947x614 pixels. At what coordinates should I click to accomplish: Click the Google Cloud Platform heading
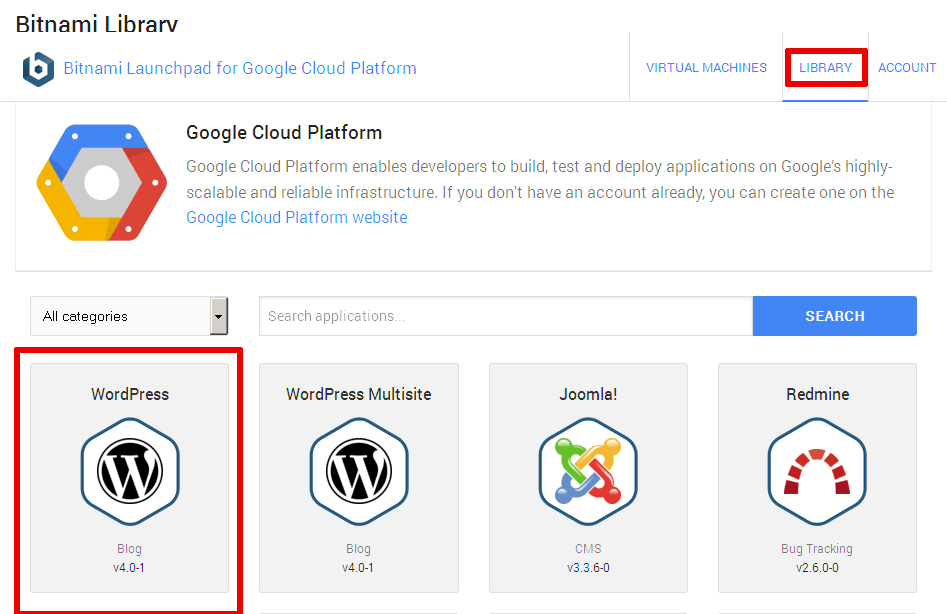284,132
